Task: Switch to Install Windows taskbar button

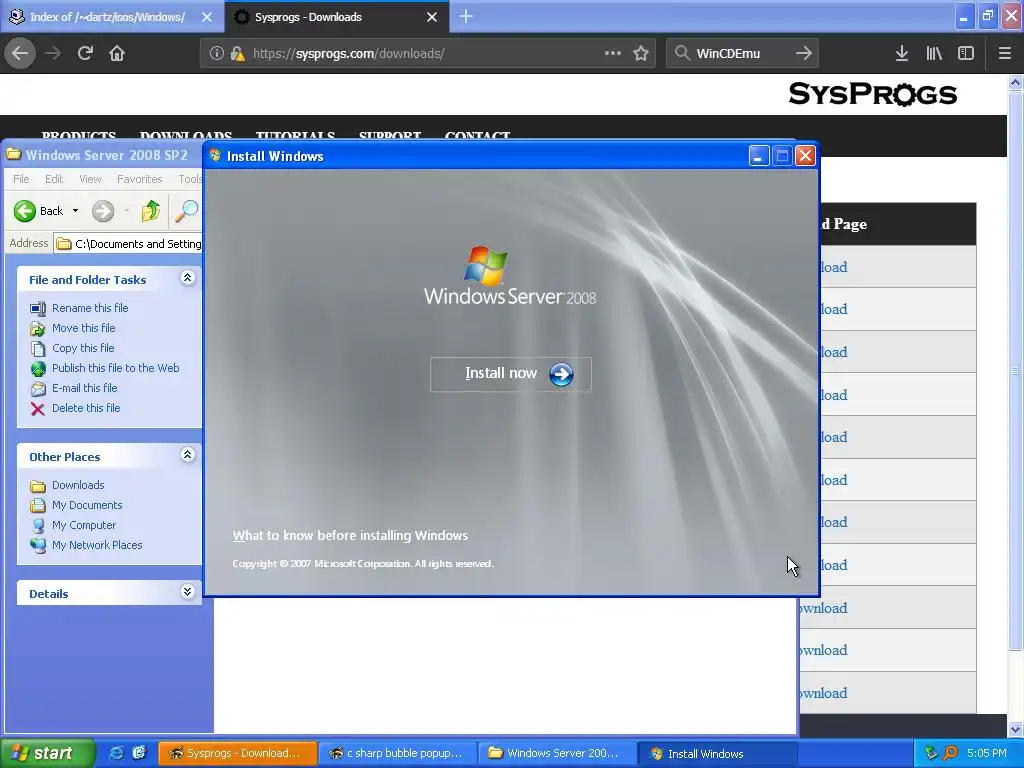Action: click(717, 753)
